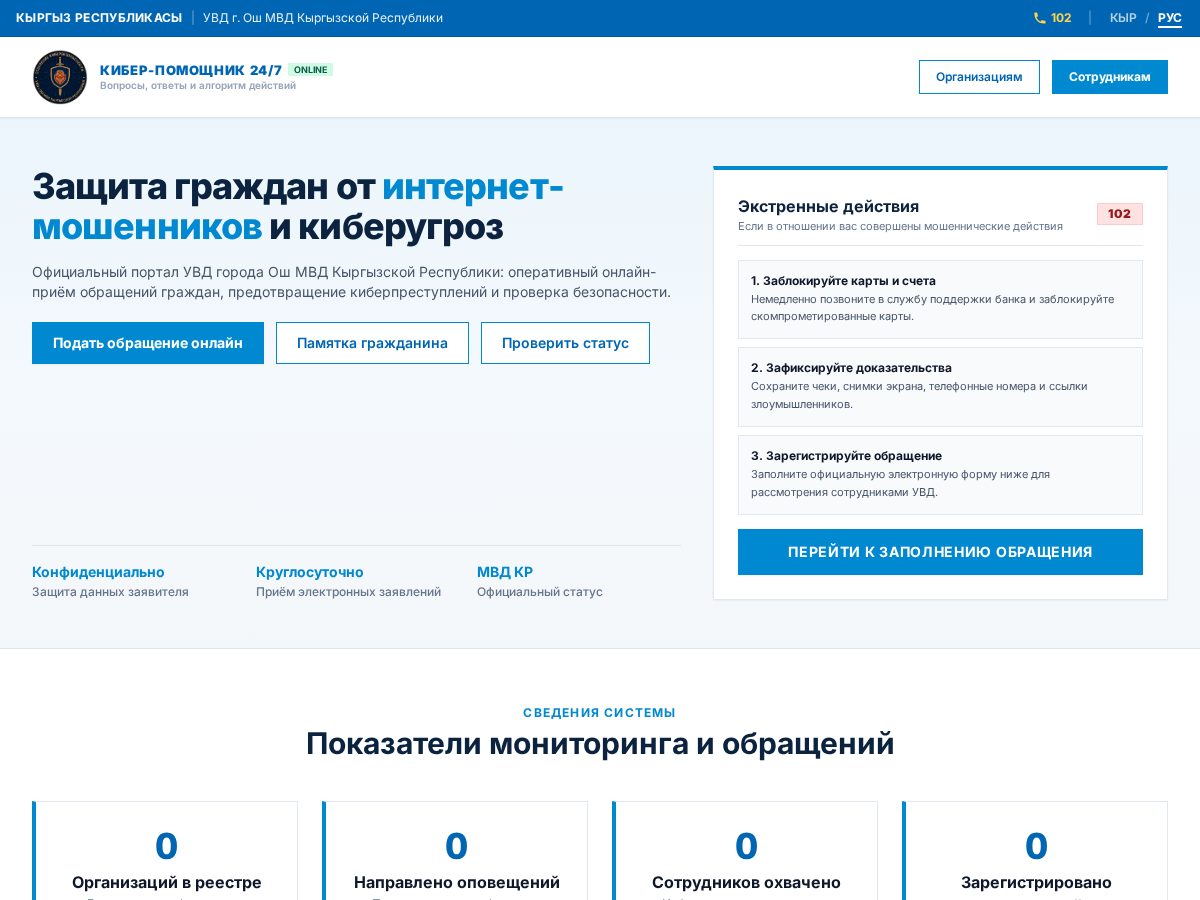
Task: Click the Сотрудников охвачено stat card
Action: tap(746, 850)
